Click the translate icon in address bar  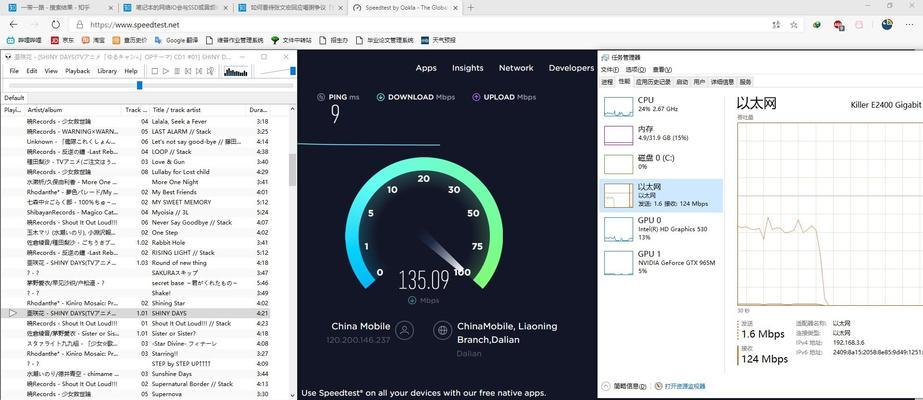(x=777, y=25)
